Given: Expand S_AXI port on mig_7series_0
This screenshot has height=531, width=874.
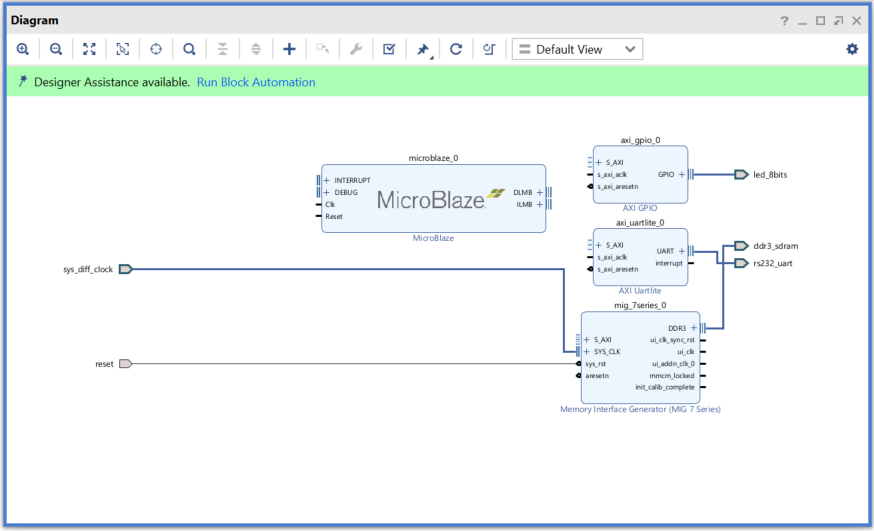Looking at the screenshot, I should coord(586,340).
